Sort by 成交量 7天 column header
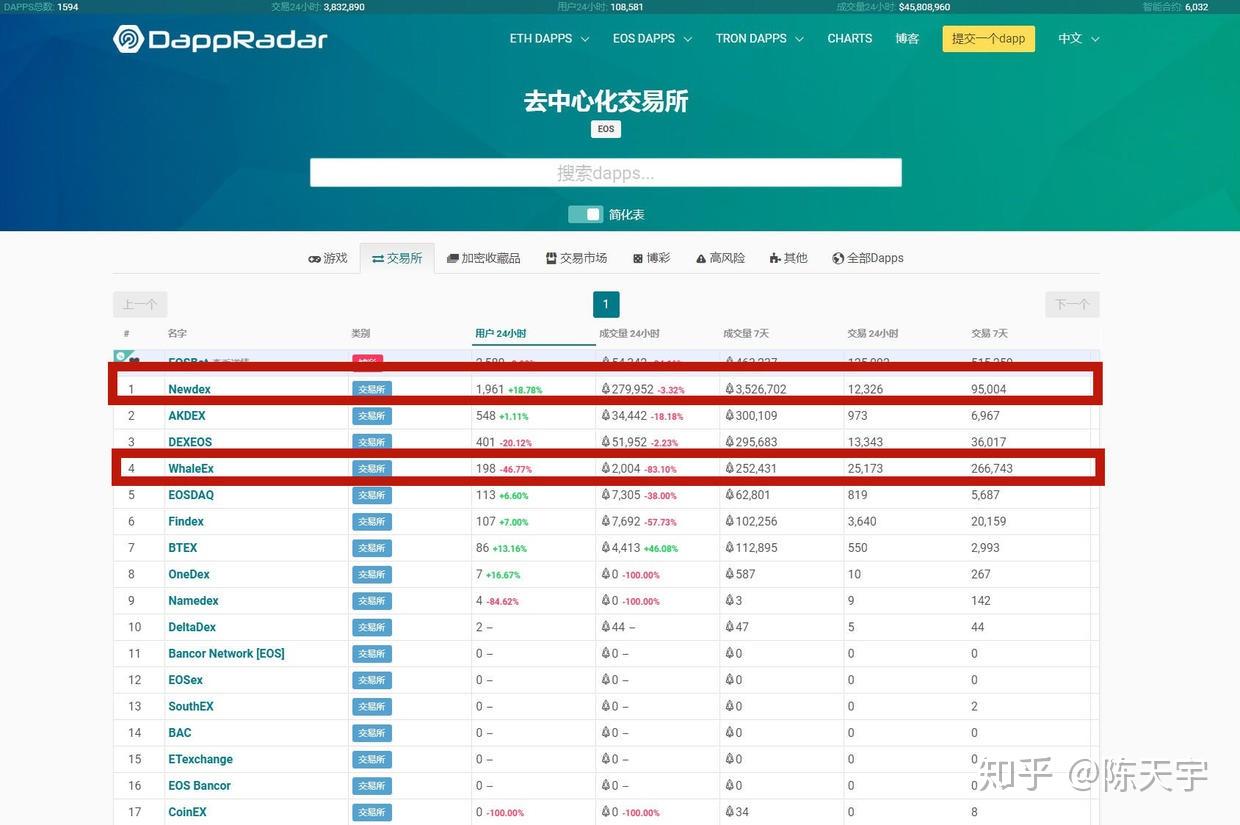1240x825 pixels. pos(746,333)
